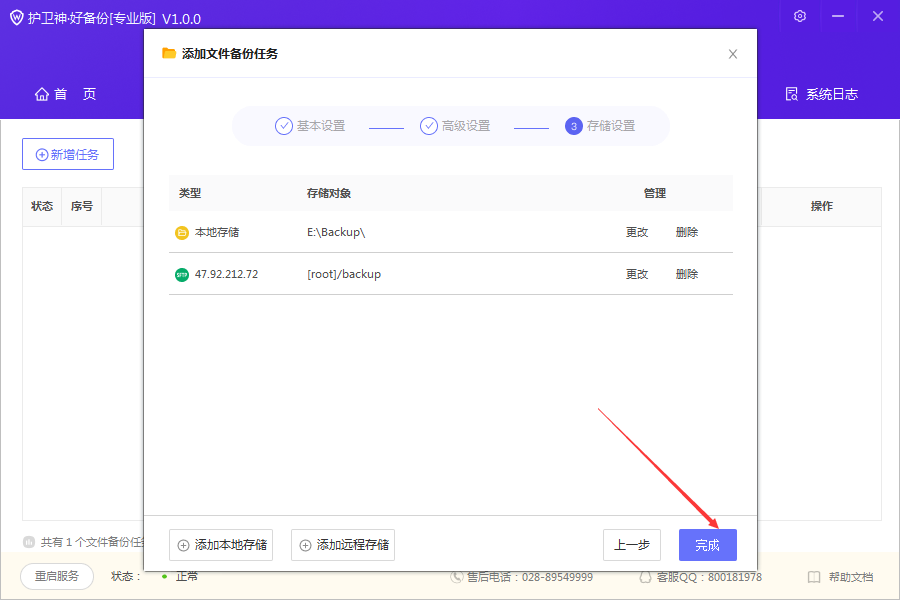900x600 pixels.
Task: Click the 47.92.212.72 server address
Action: [x=226, y=274]
